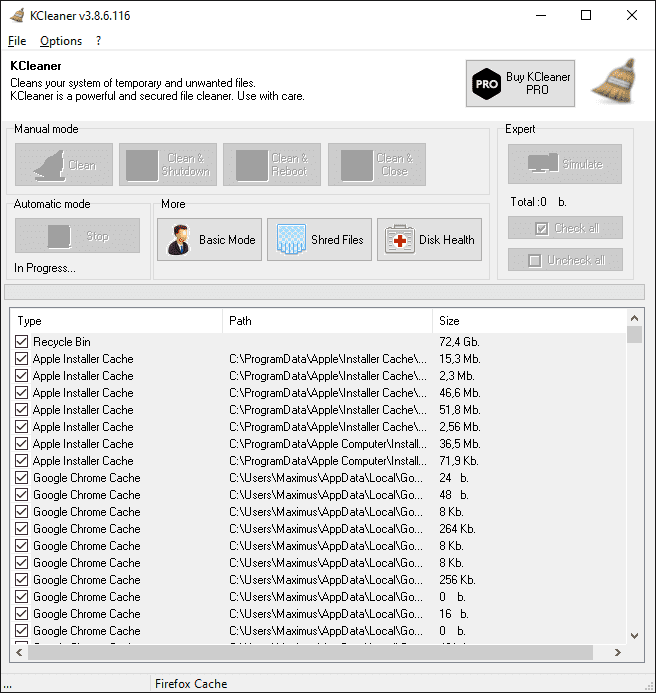Select the Google Chrome Cache 48 b. row
Viewport: 656px width, 693px height.
tap(320, 495)
